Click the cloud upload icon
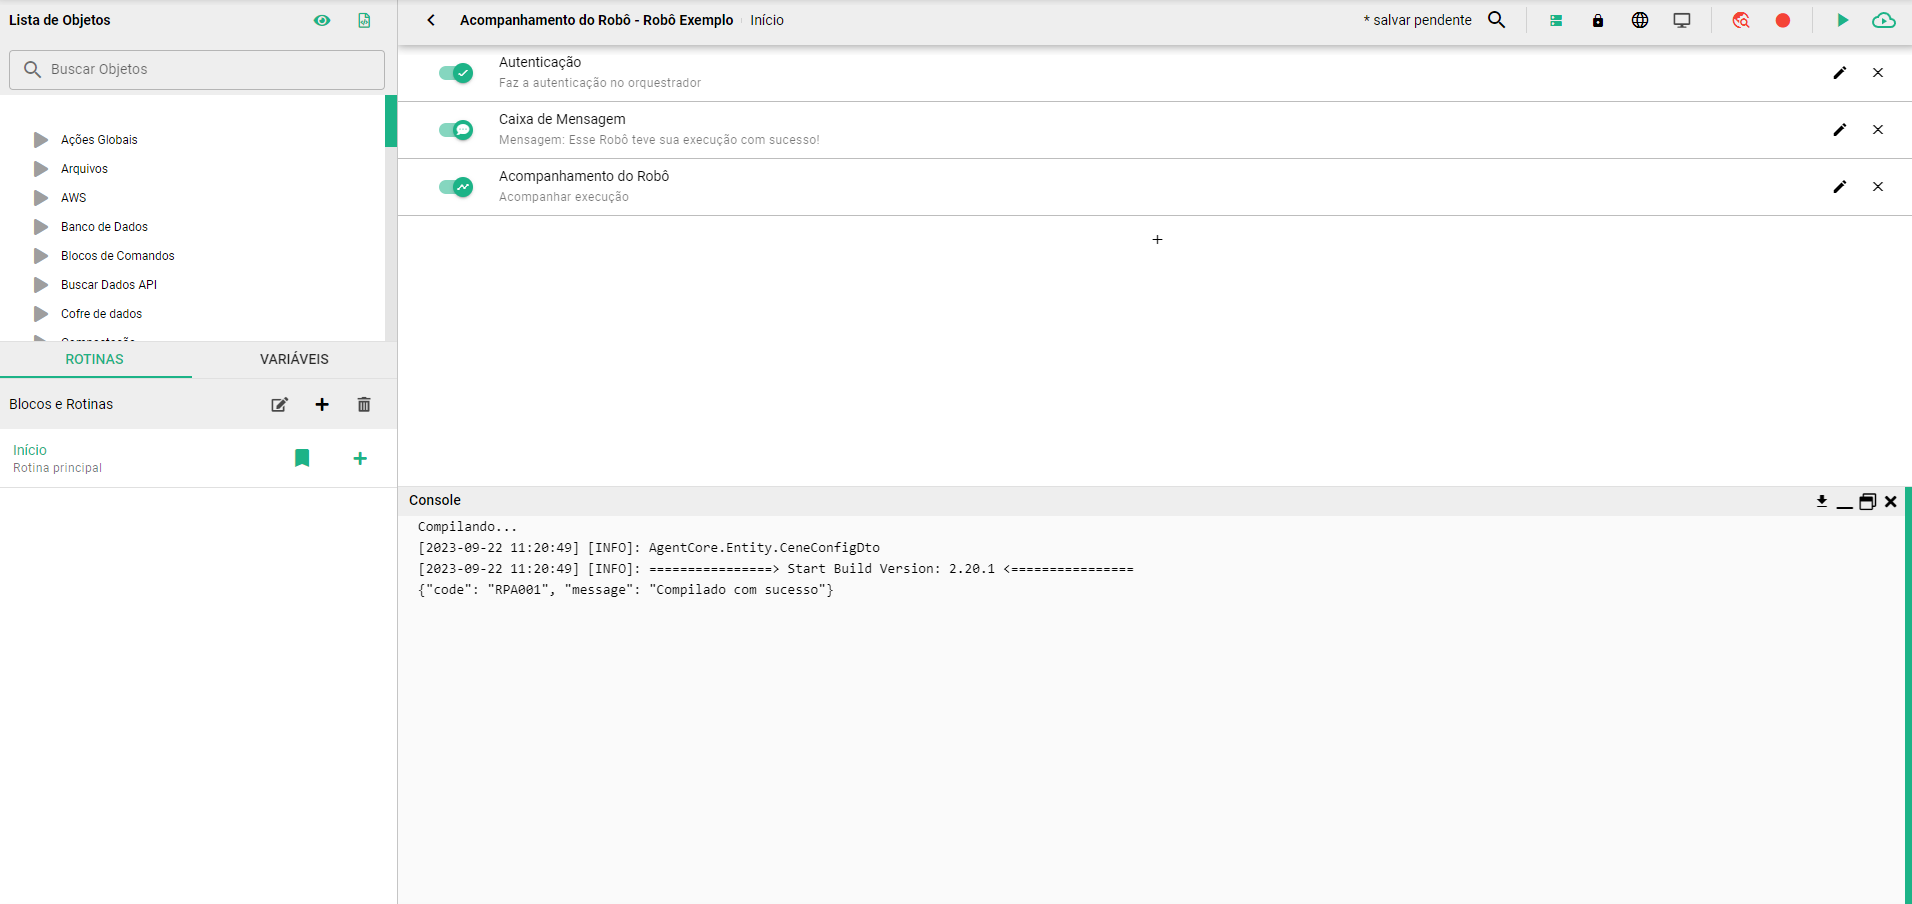Image resolution: width=1912 pixels, height=904 pixels. [1883, 20]
